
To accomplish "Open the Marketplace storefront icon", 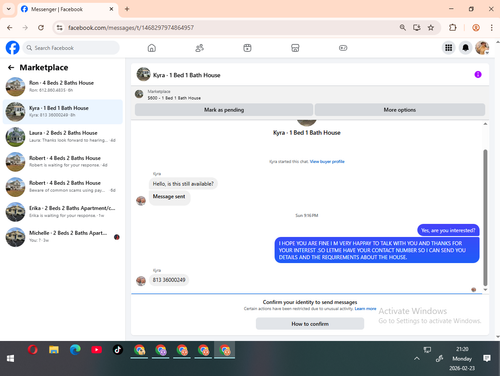I will pos(295,48).
